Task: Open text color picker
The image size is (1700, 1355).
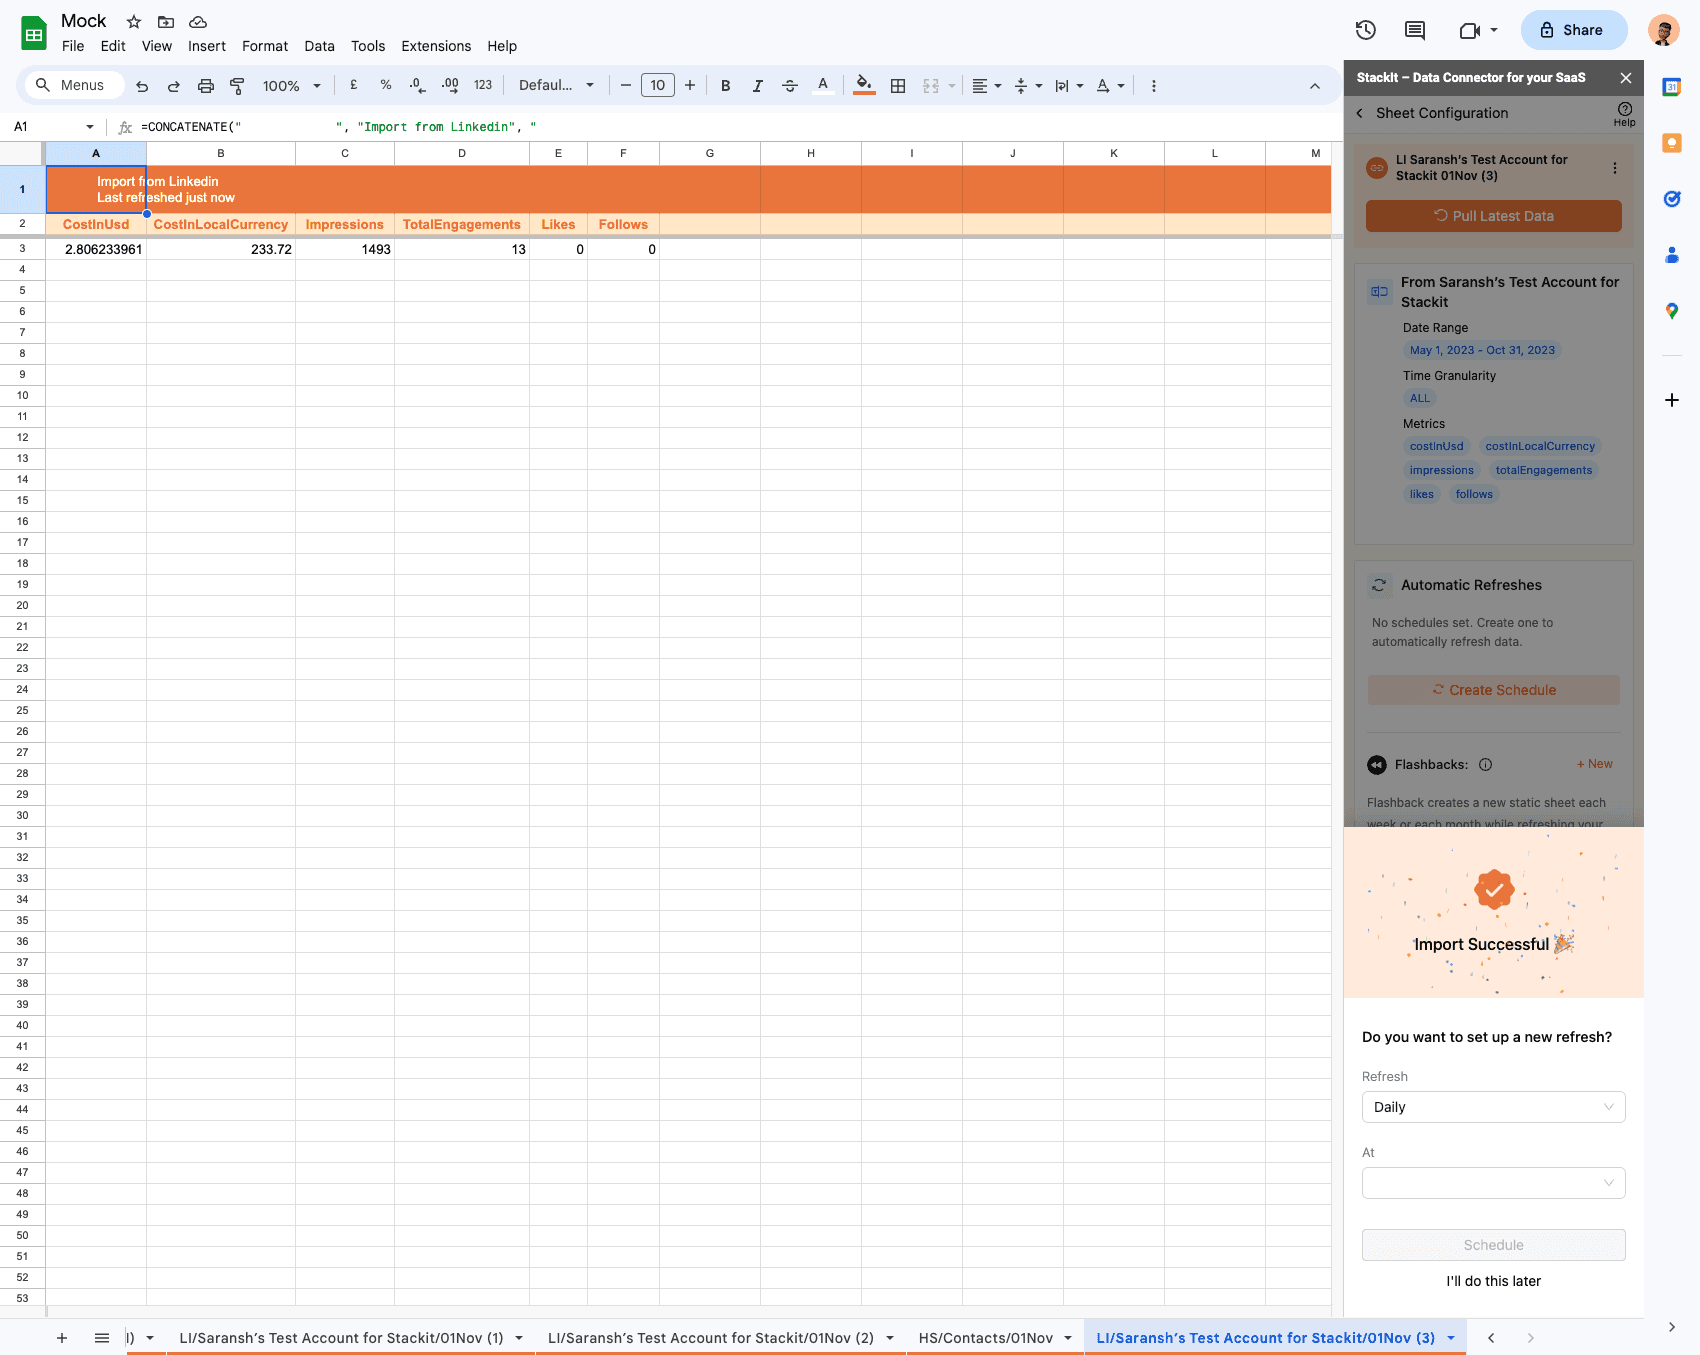Action: coord(823,86)
